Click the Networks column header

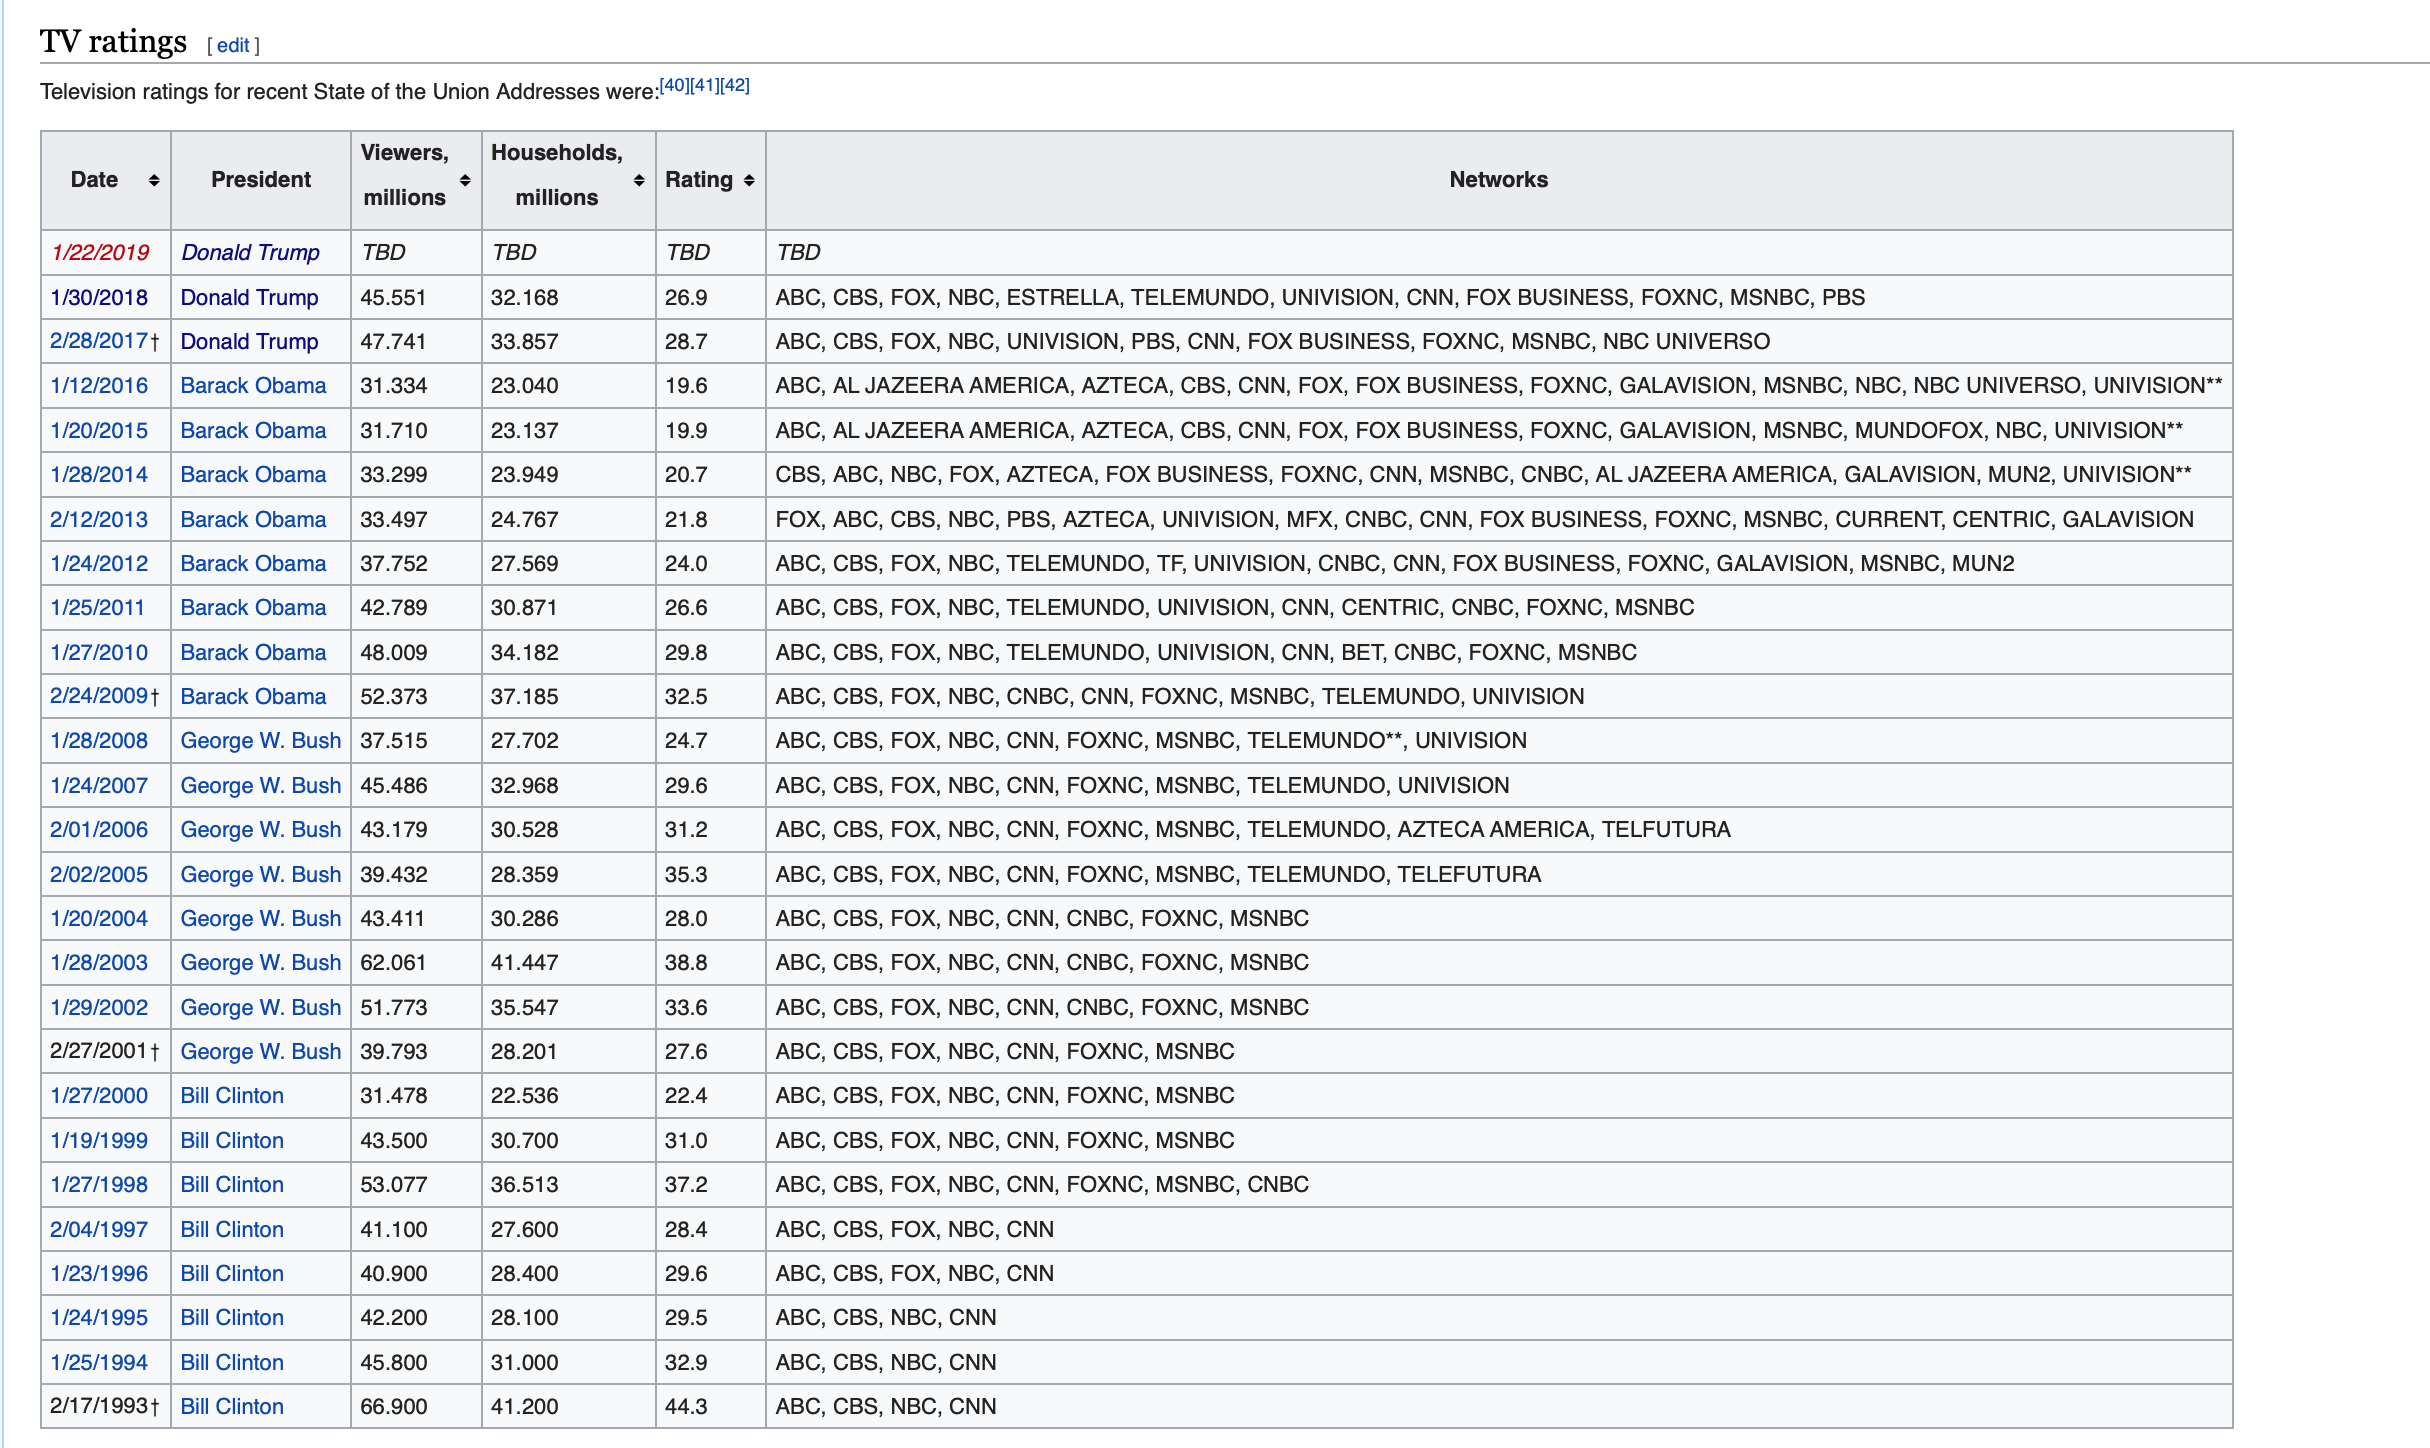point(1498,180)
